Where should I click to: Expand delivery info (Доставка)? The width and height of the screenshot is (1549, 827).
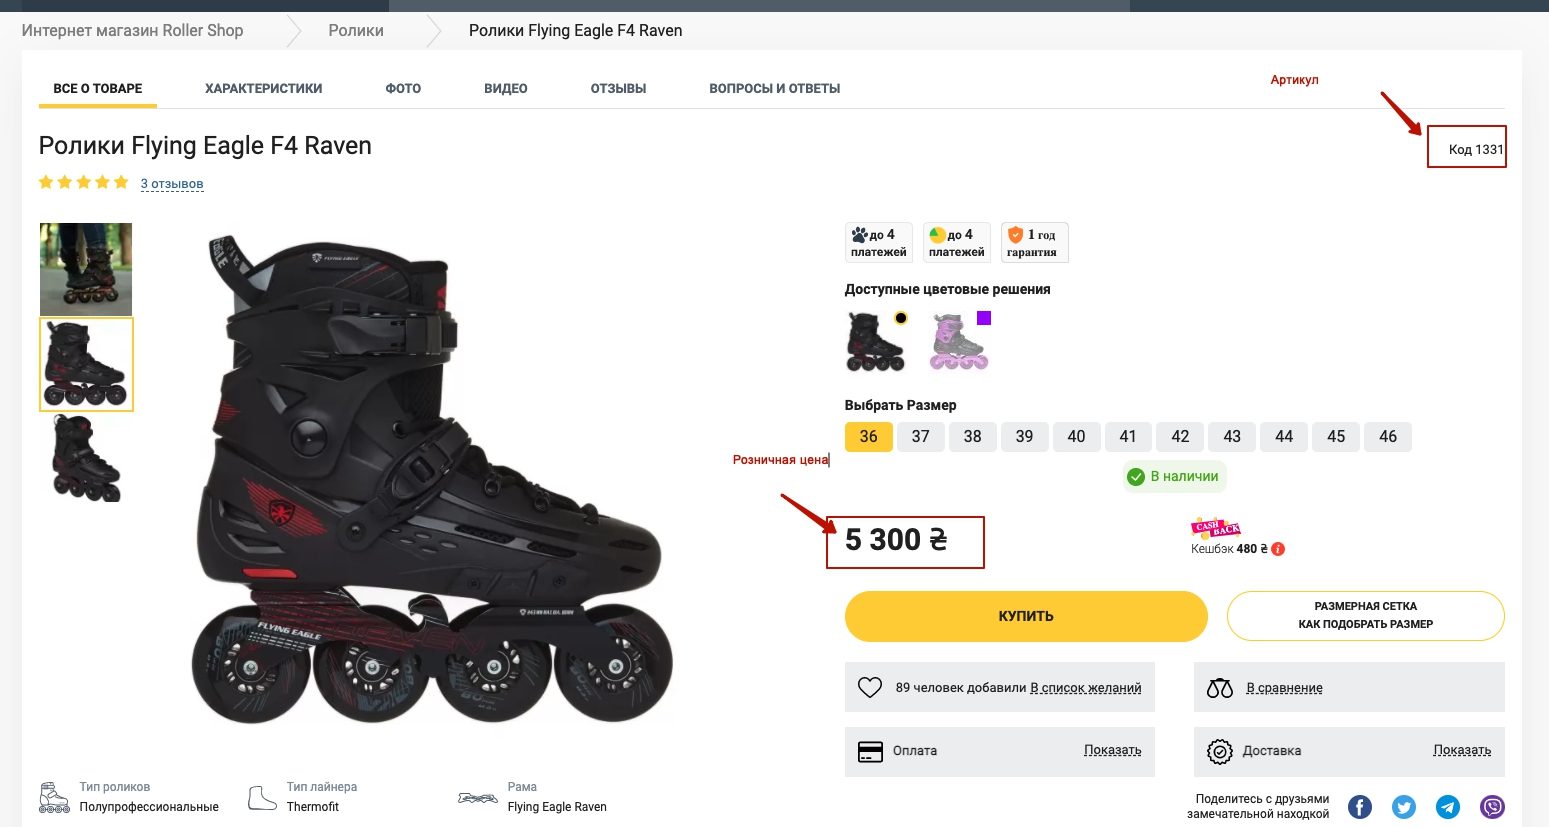click(1461, 751)
